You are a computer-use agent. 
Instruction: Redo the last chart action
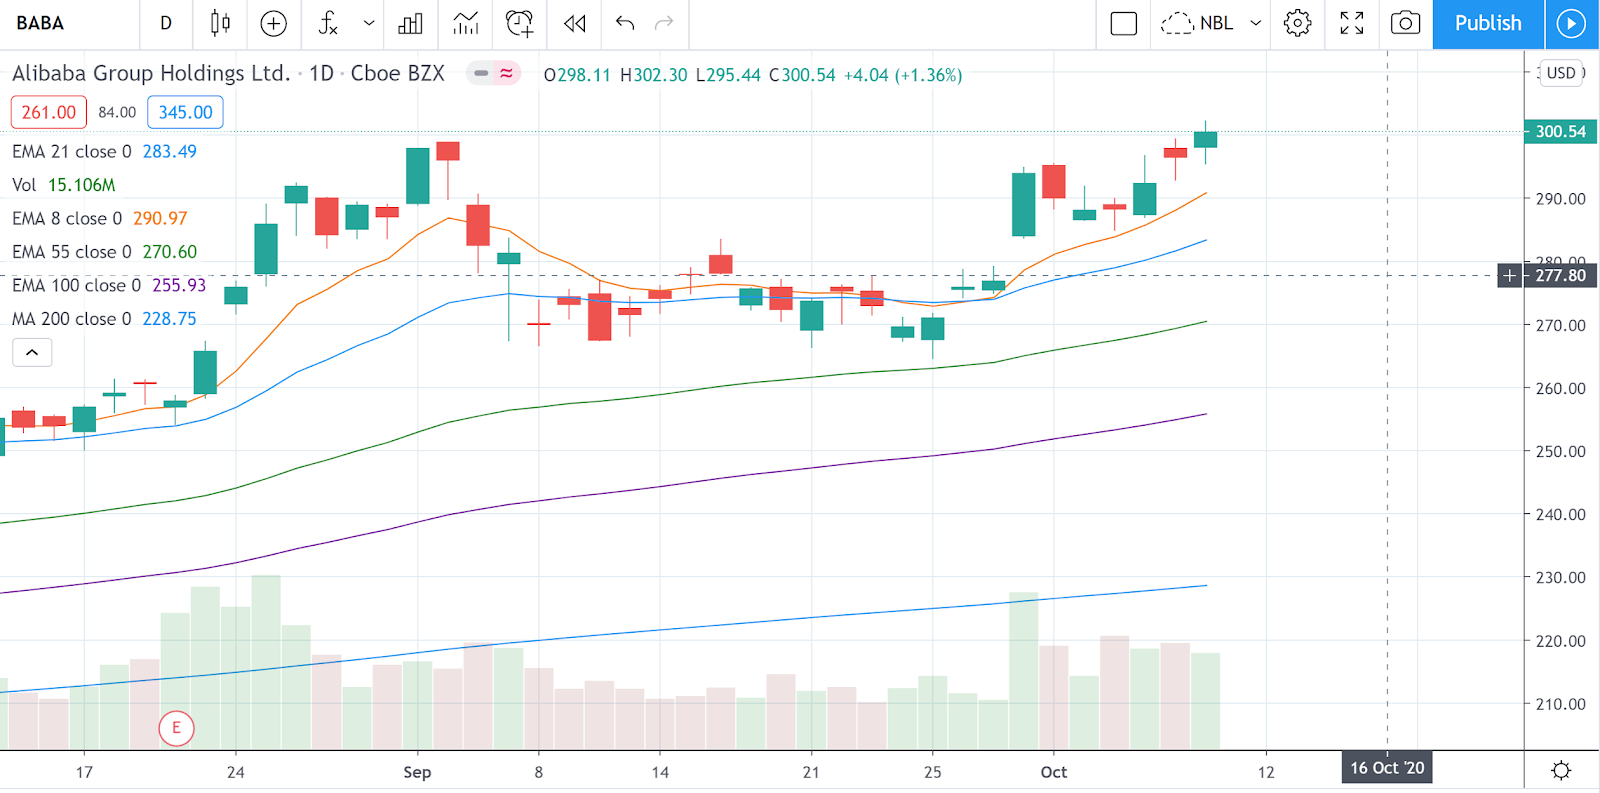[664, 23]
